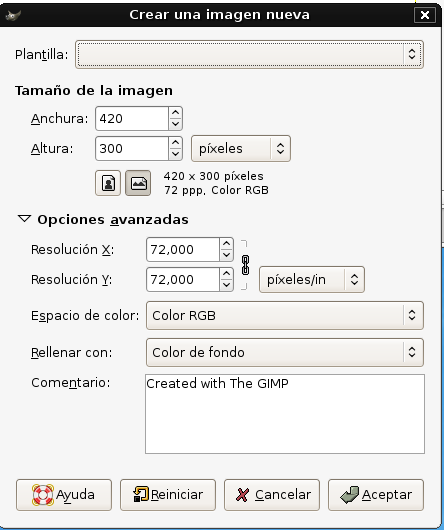
Task: Click the Resolución Y field
Action: coord(183,280)
